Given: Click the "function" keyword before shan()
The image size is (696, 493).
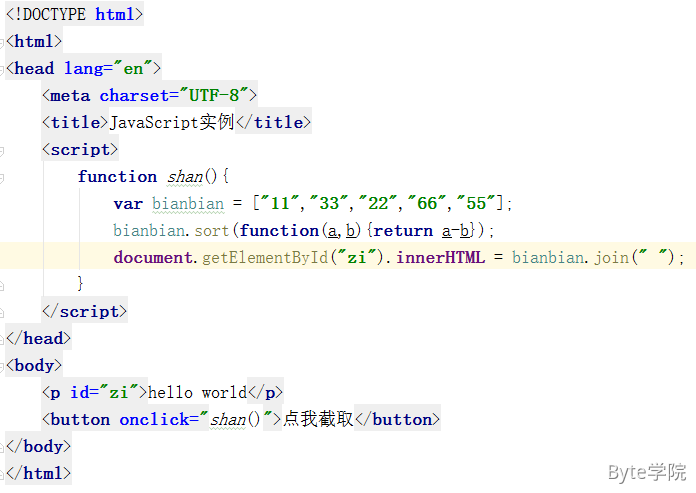Looking at the screenshot, I should (x=117, y=177).
